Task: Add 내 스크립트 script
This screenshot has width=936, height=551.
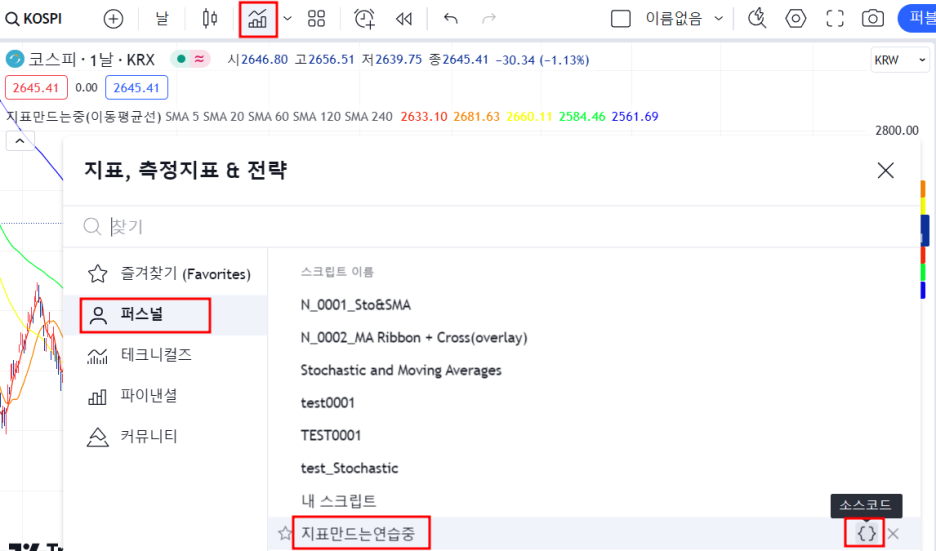Action: [x=338, y=501]
